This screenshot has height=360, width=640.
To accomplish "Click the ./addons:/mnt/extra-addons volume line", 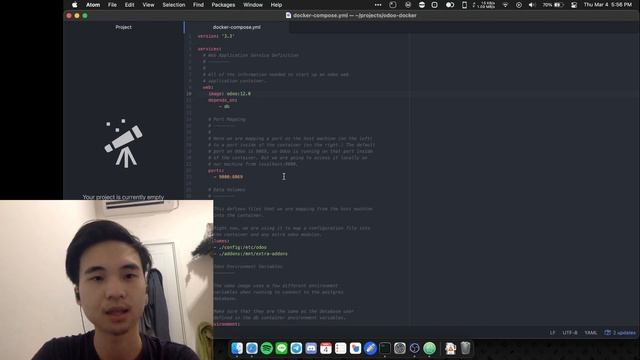I will [x=251, y=254].
